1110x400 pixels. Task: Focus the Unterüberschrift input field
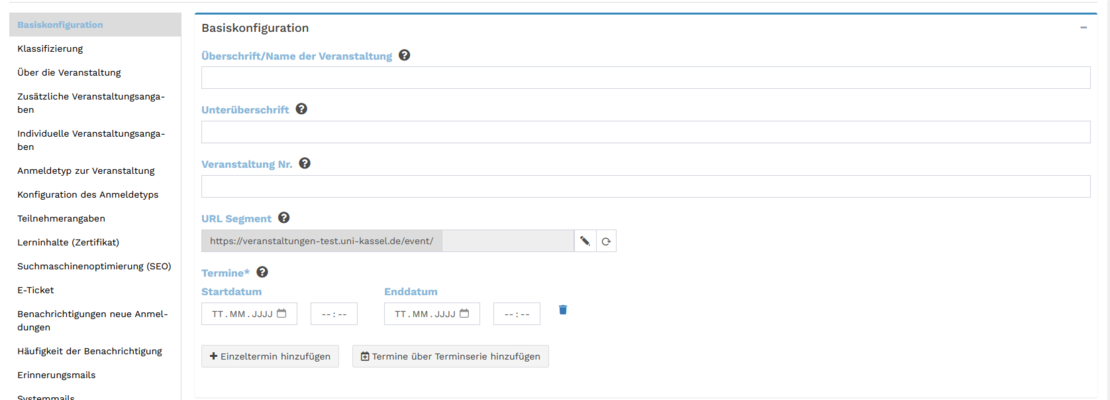pos(646,132)
